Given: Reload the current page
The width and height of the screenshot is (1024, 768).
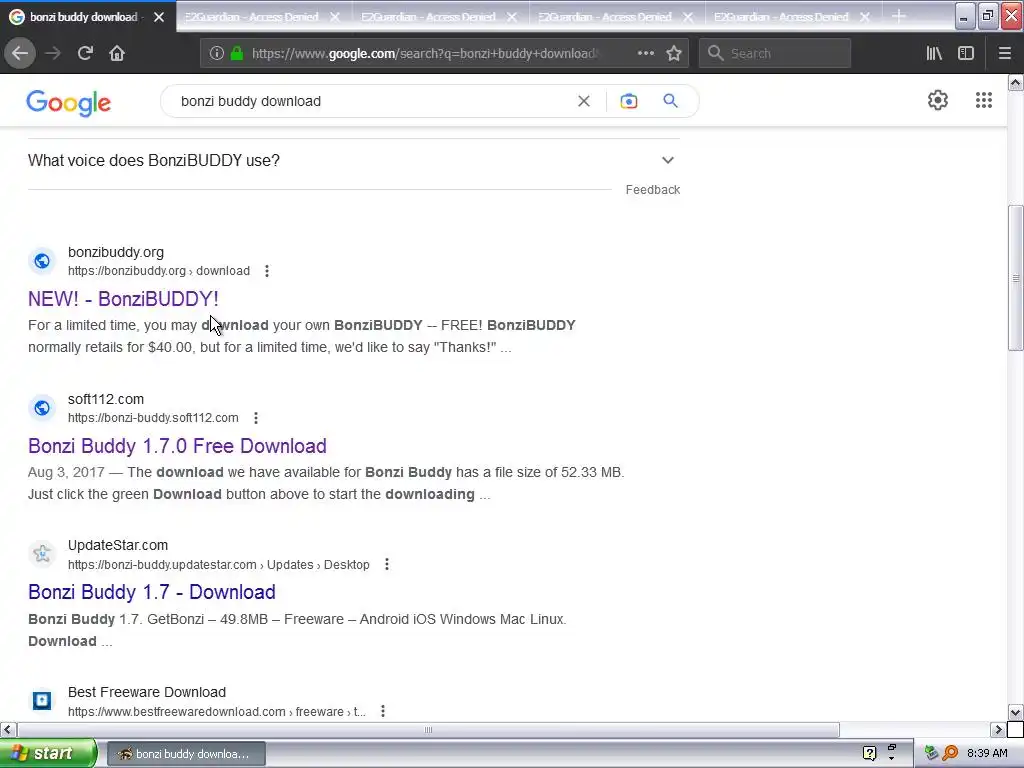Looking at the screenshot, I should coord(85,54).
